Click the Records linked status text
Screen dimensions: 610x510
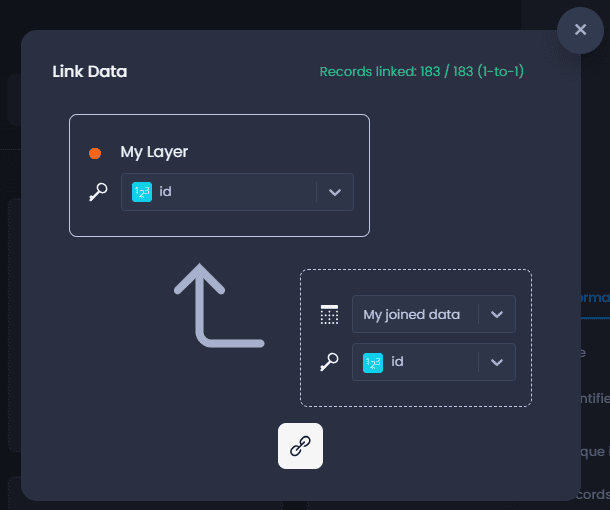pyautogui.click(x=422, y=72)
